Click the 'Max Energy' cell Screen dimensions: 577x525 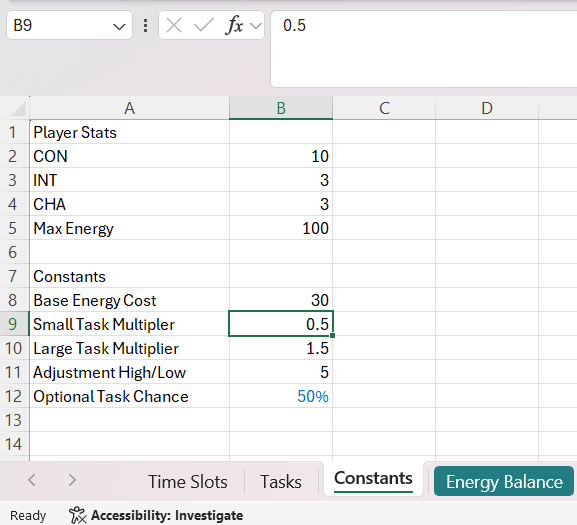[130, 228]
